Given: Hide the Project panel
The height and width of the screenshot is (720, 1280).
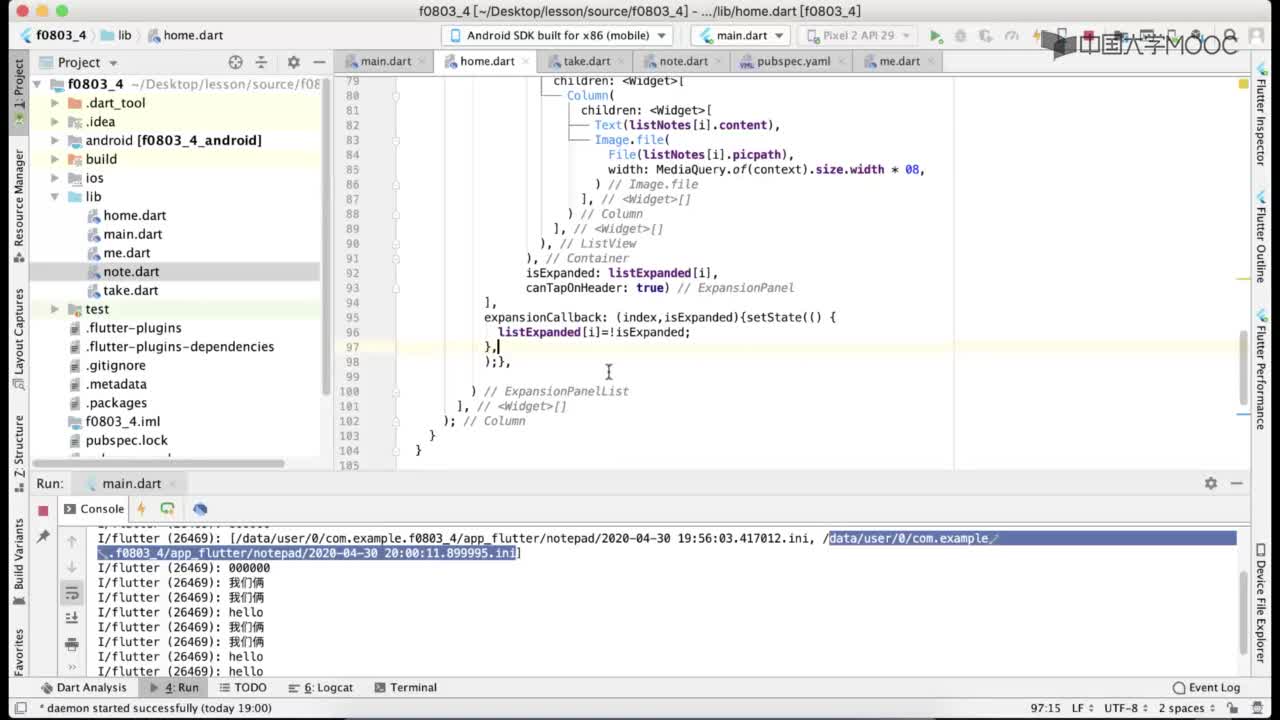Looking at the screenshot, I should [x=319, y=62].
